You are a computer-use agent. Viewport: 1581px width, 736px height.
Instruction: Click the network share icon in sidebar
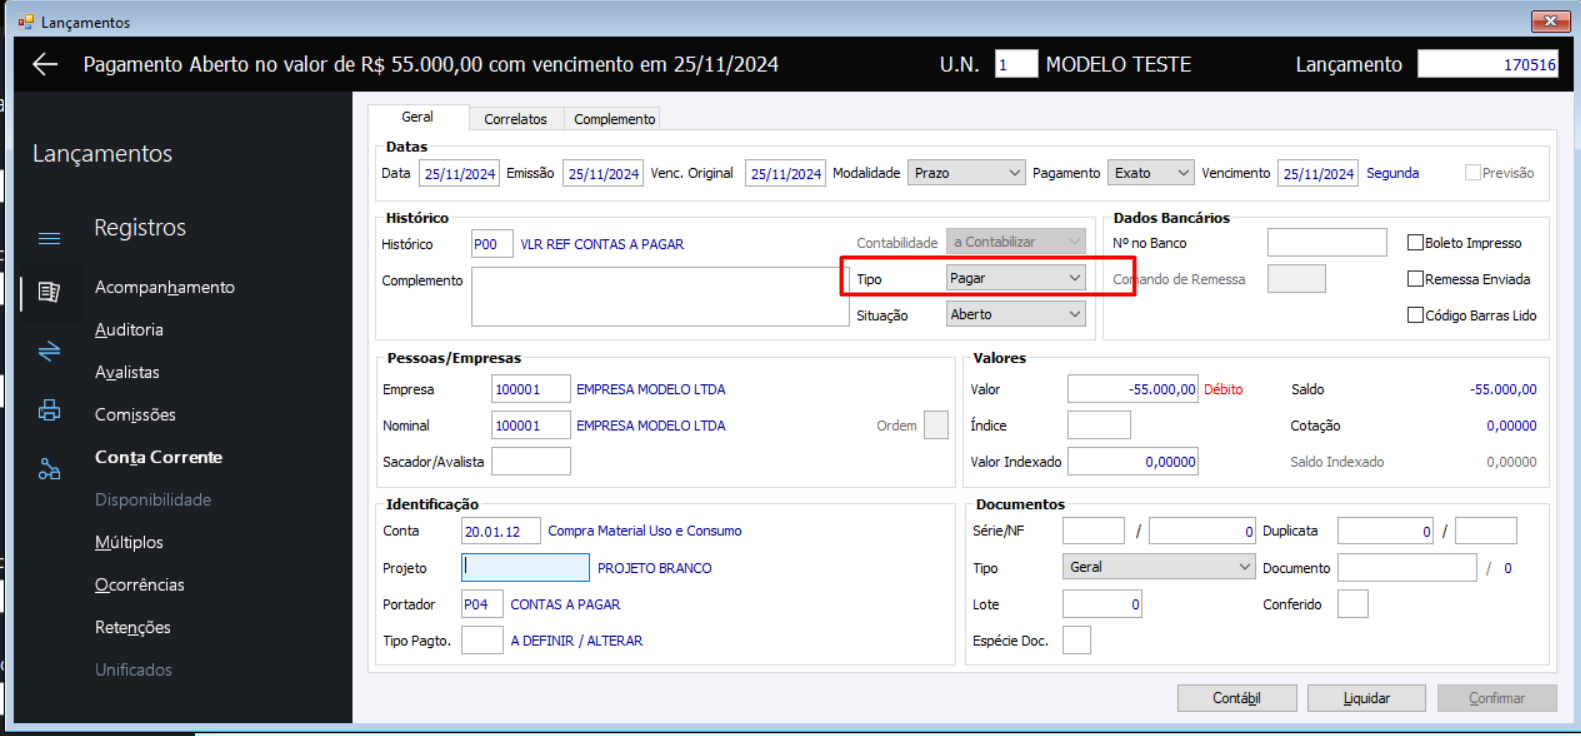coord(49,469)
